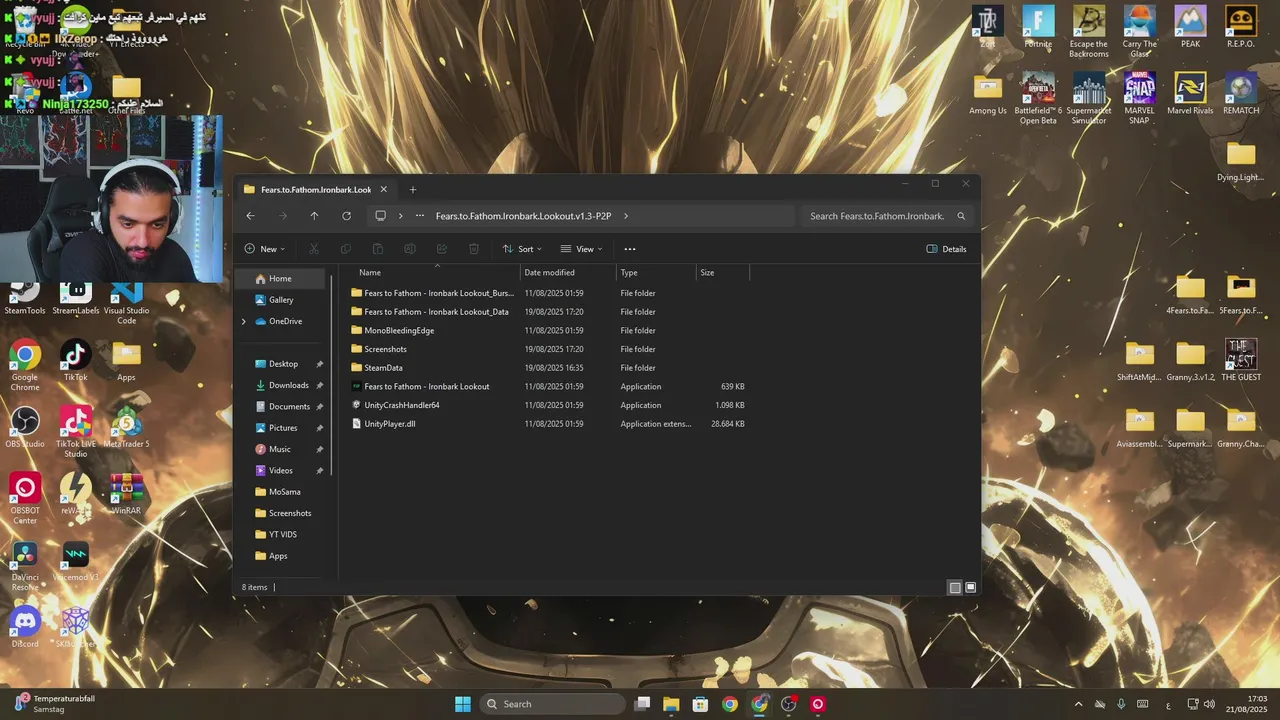Viewport: 1280px width, 720px height.
Task: Open MoSama folder in sidebar
Action: [284, 492]
